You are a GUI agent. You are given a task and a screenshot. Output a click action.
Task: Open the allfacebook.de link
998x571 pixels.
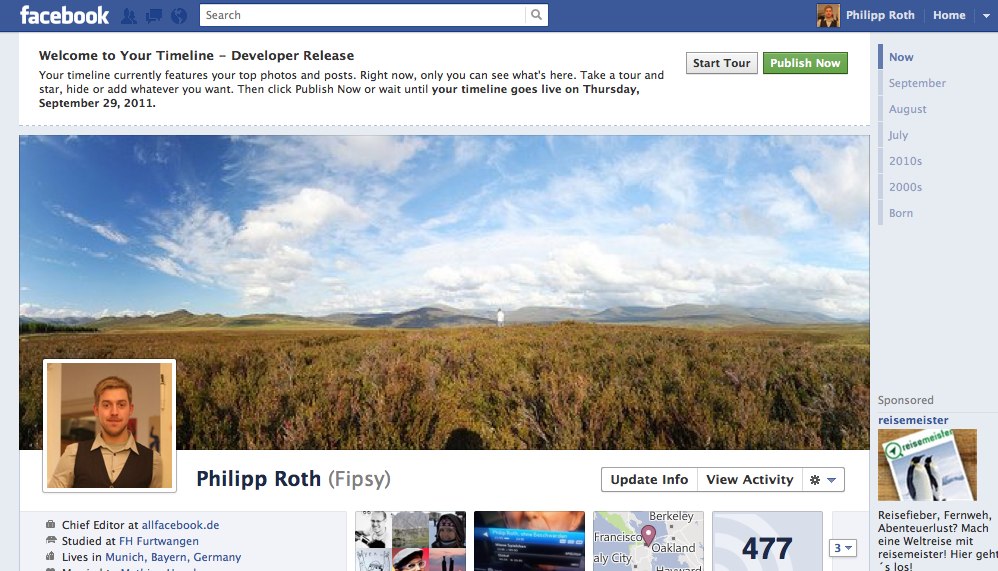point(180,525)
